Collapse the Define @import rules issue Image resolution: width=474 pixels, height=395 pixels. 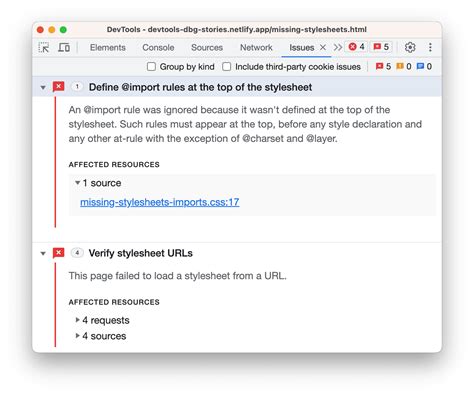[x=43, y=87]
